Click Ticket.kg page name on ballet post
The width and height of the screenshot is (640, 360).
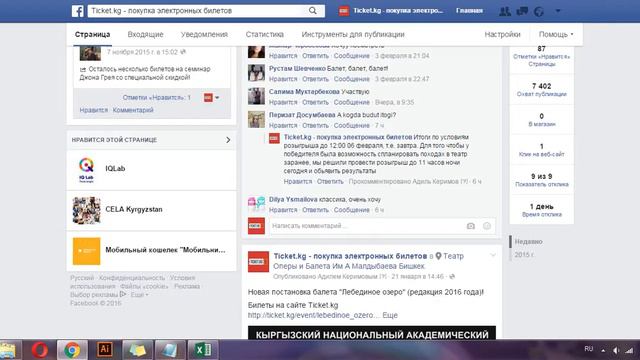tap(350, 256)
